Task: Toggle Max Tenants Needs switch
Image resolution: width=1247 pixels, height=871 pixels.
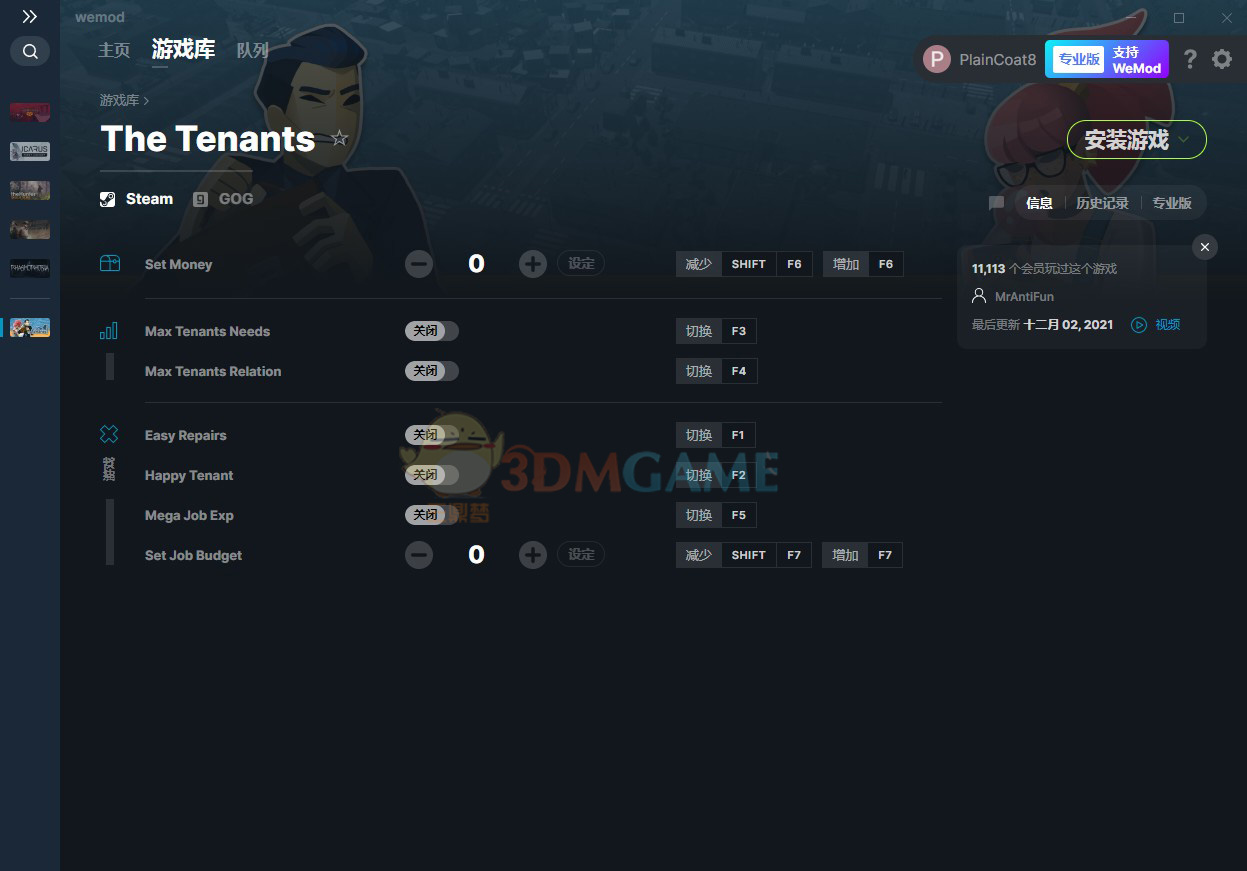Action: tap(432, 331)
